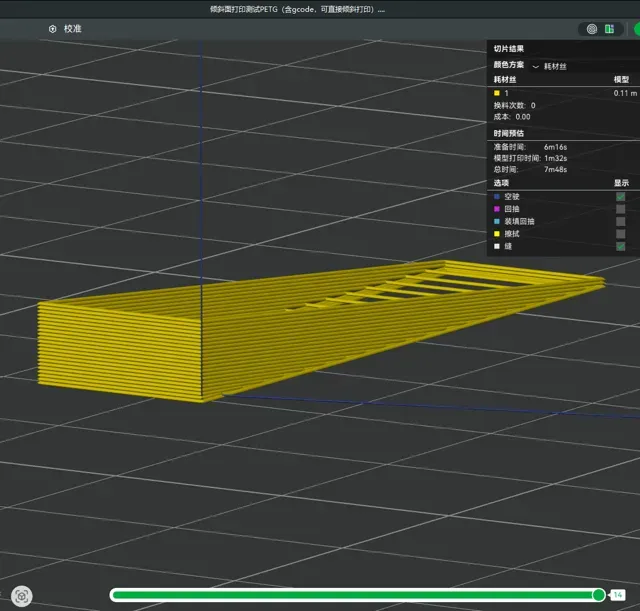Click the blue swatch next to 空驶
Image resolution: width=640 pixels, height=611 pixels.
point(497,197)
